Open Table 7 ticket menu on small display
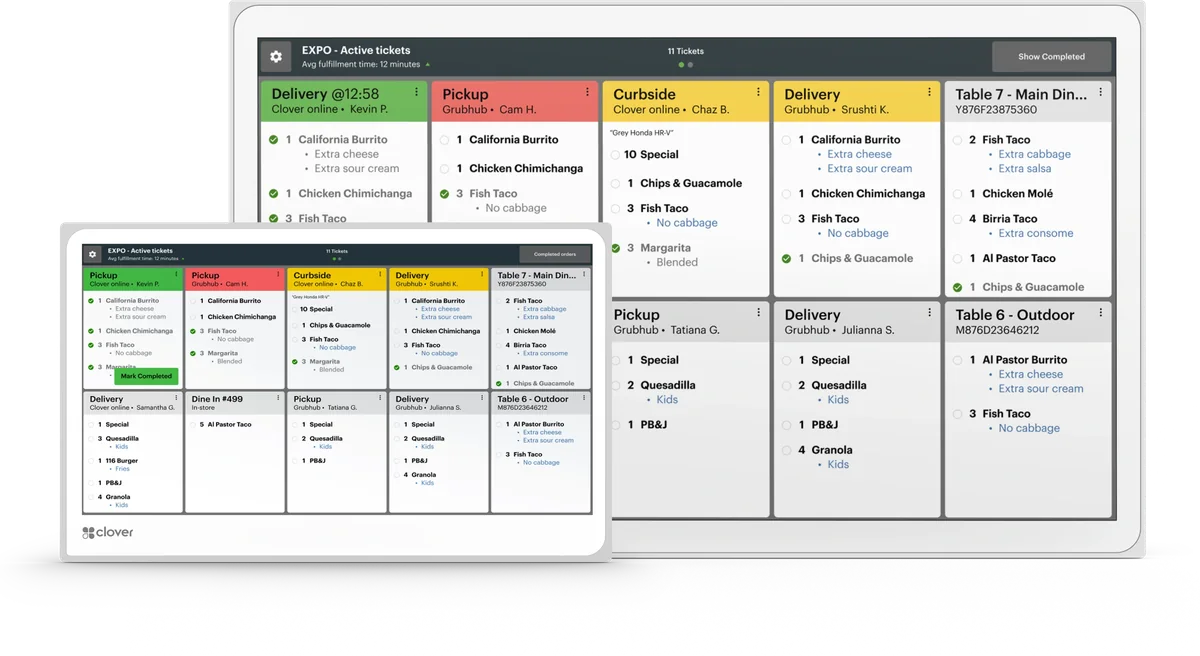 (x=585, y=274)
